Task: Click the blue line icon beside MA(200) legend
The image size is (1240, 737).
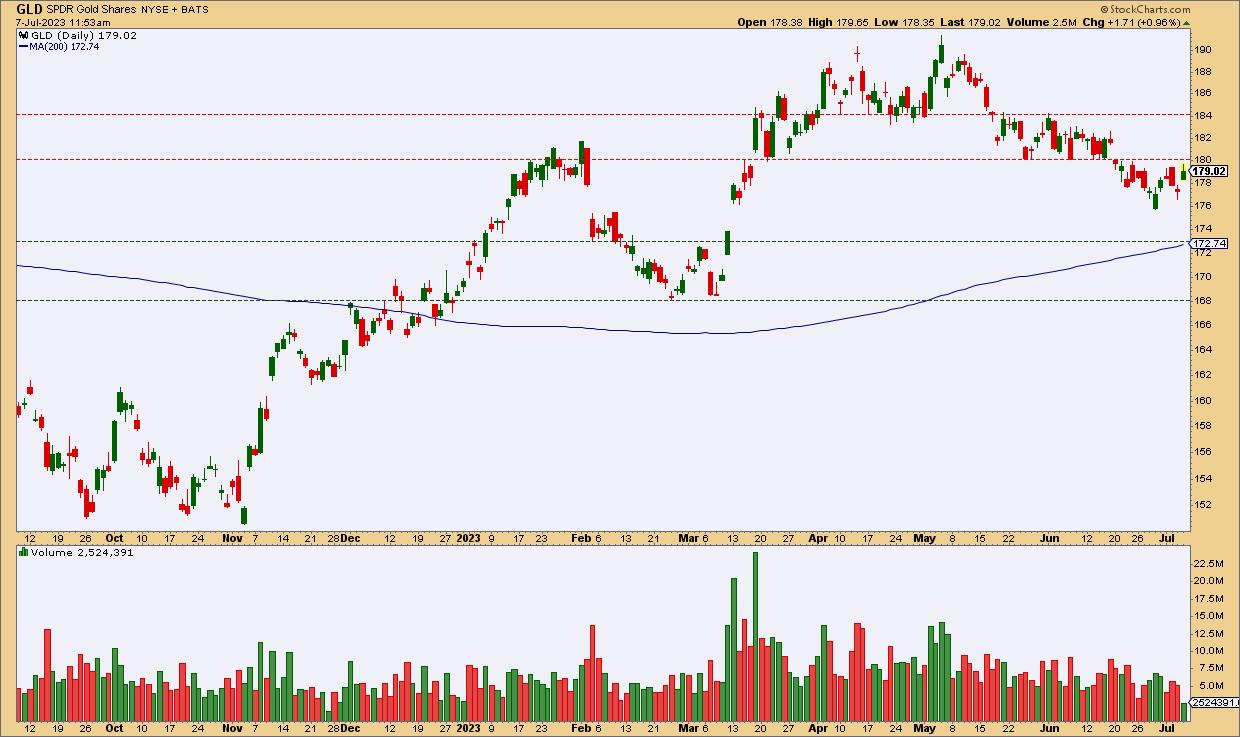Action: [24, 47]
